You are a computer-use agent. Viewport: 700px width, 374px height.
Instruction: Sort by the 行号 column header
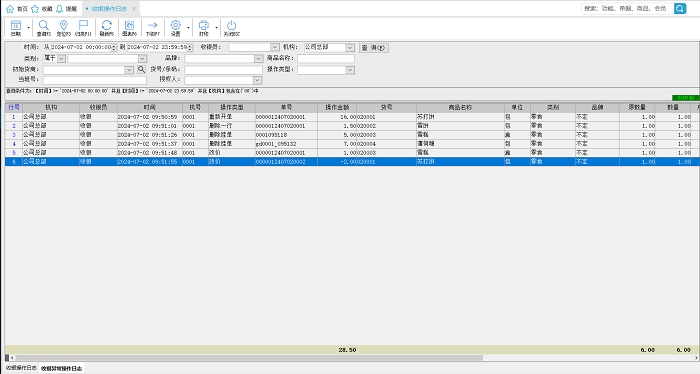coord(14,108)
